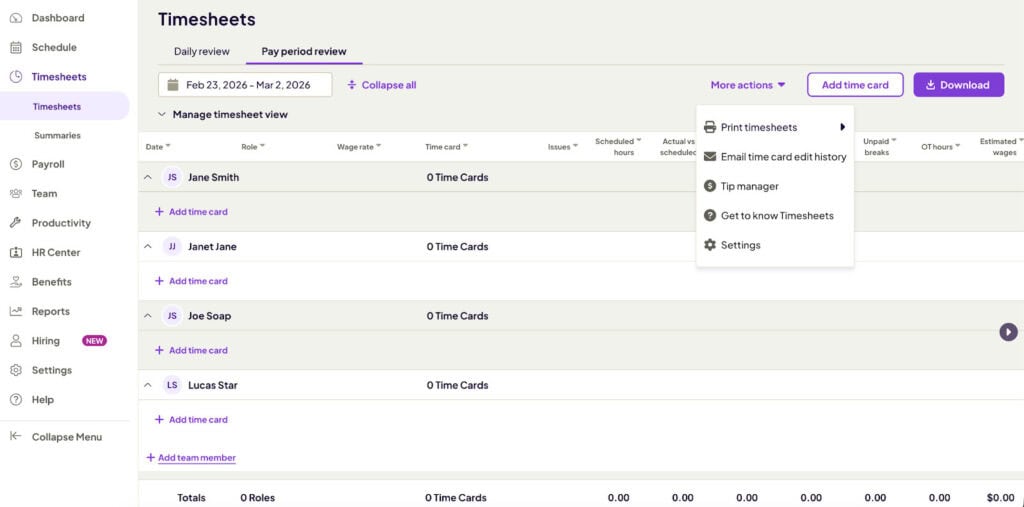Viewport: 1024px width, 507px height.
Task: Collapse Jane Smith's row
Action: coord(148,177)
